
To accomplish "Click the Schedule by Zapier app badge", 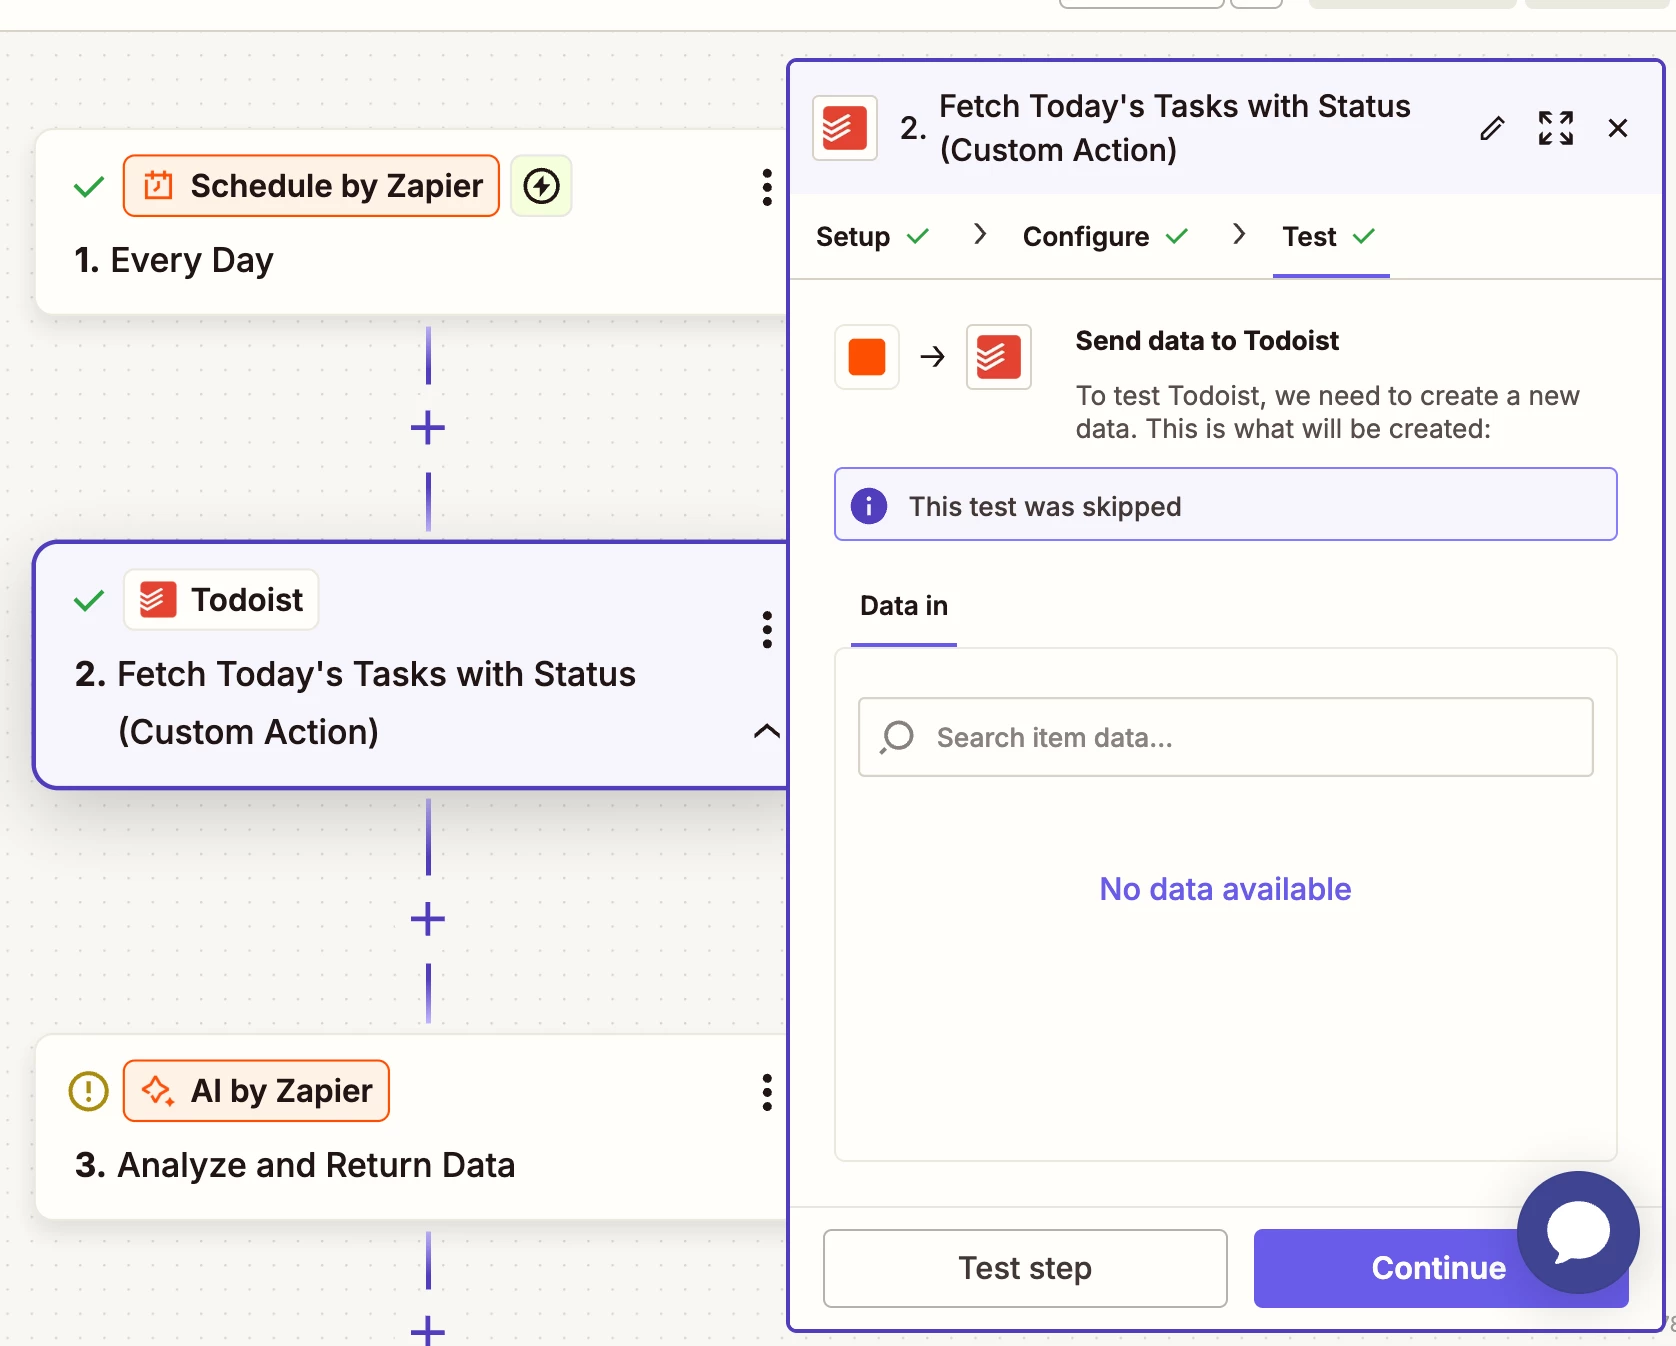I will point(311,186).
